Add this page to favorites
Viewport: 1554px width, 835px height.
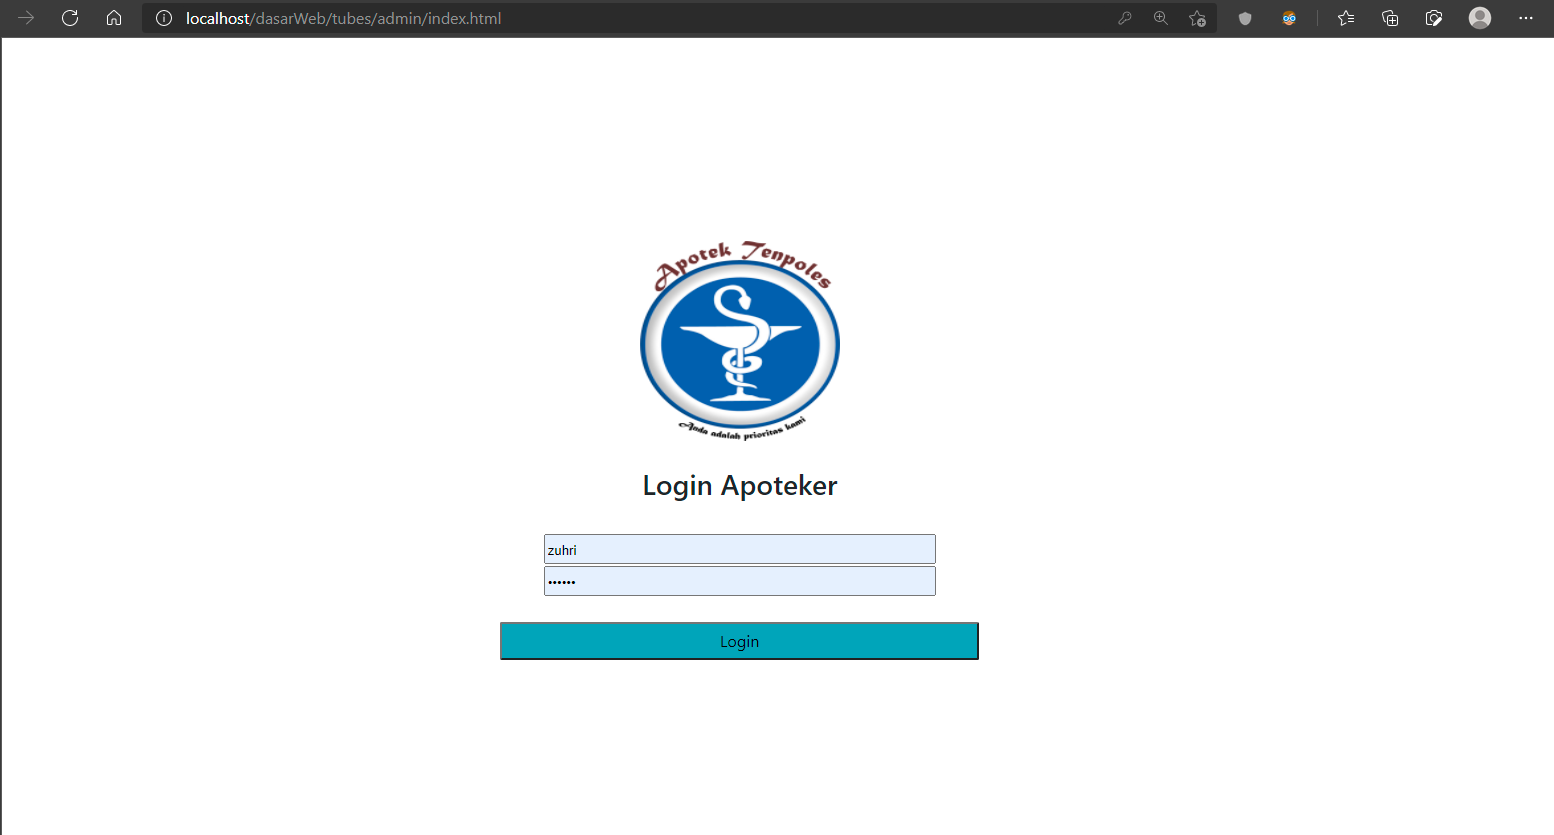click(1197, 18)
